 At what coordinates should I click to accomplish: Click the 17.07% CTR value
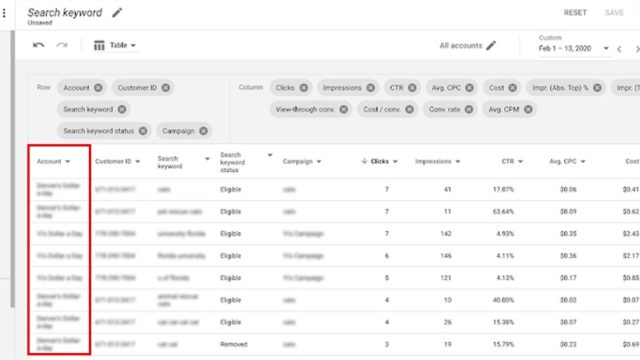click(x=503, y=189)
